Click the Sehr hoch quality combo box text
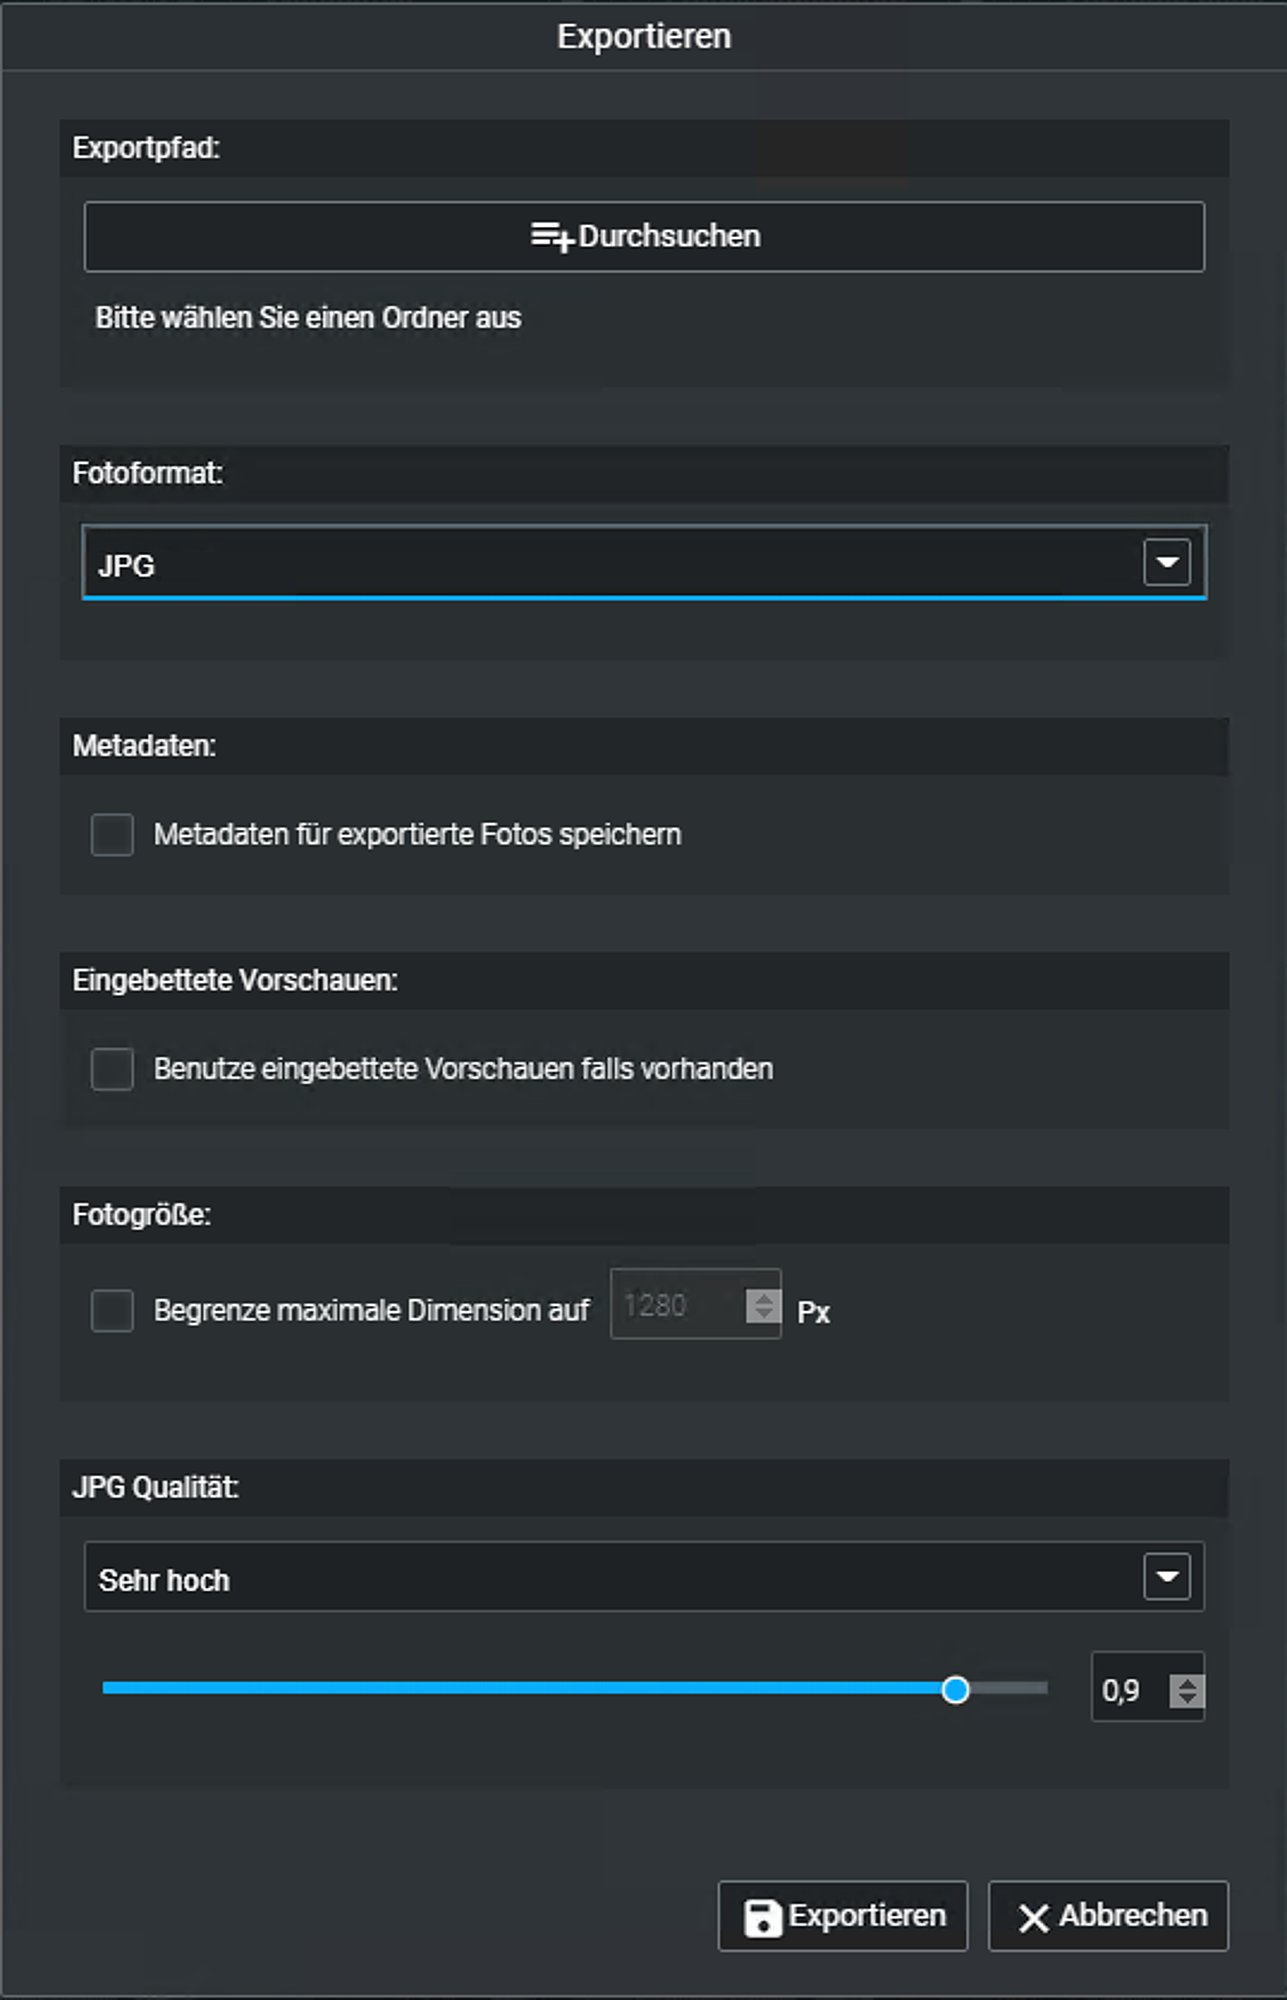The height and width of the screenshot is (2000, 1287). pyautogui.click(x=164, y=1580)
